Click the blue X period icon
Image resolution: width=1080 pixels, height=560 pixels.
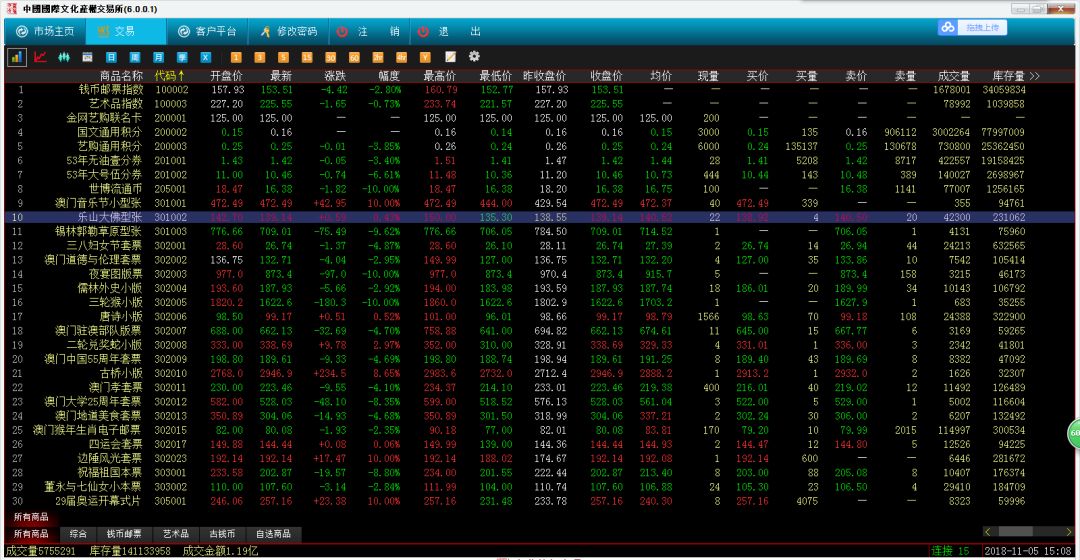(205, 57)
